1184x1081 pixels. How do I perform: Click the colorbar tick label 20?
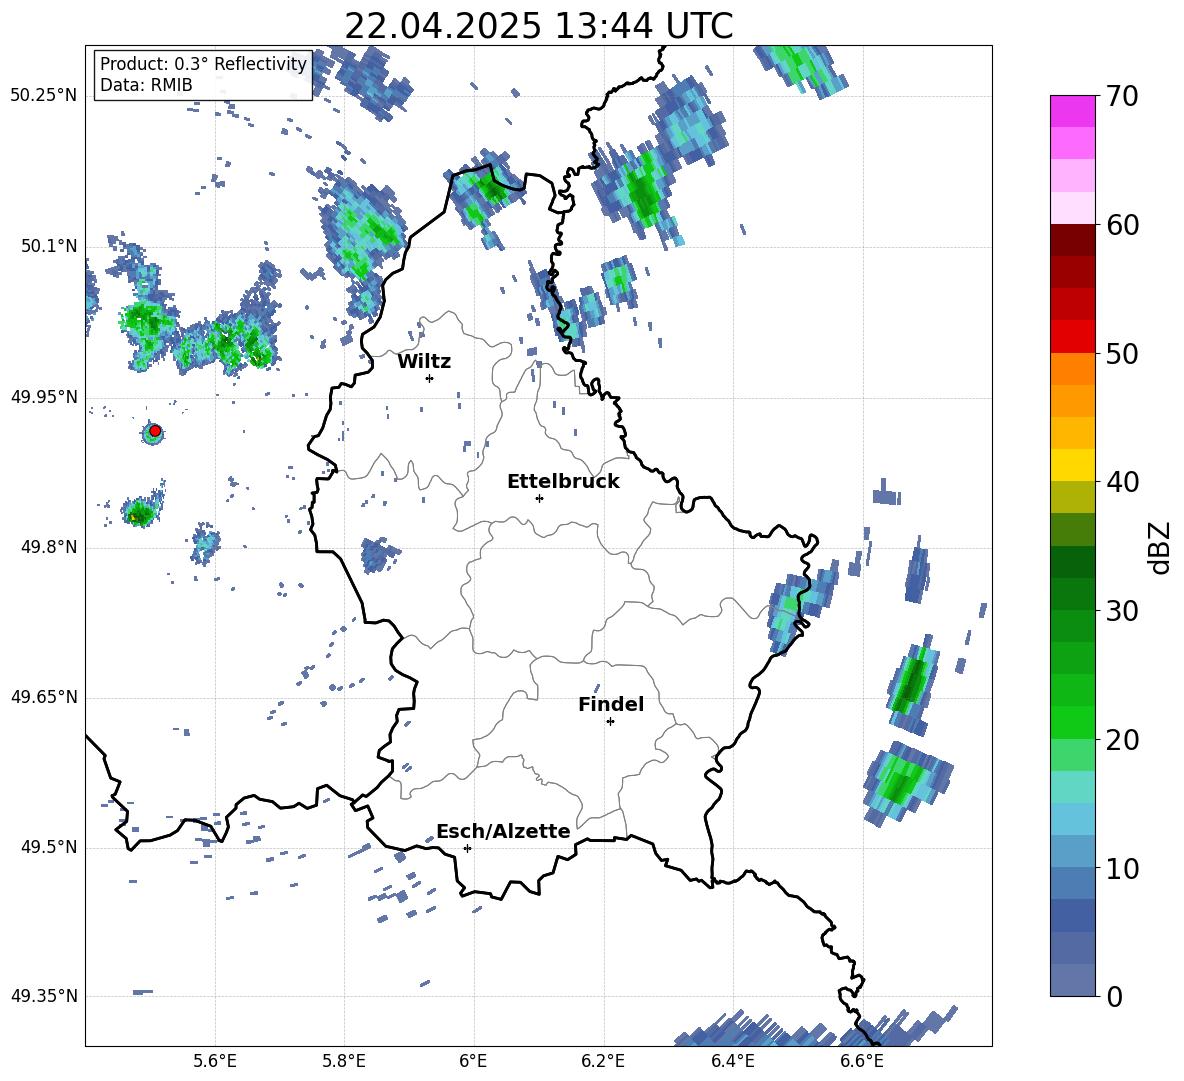pyautogui.click(x=1122, y=739)
